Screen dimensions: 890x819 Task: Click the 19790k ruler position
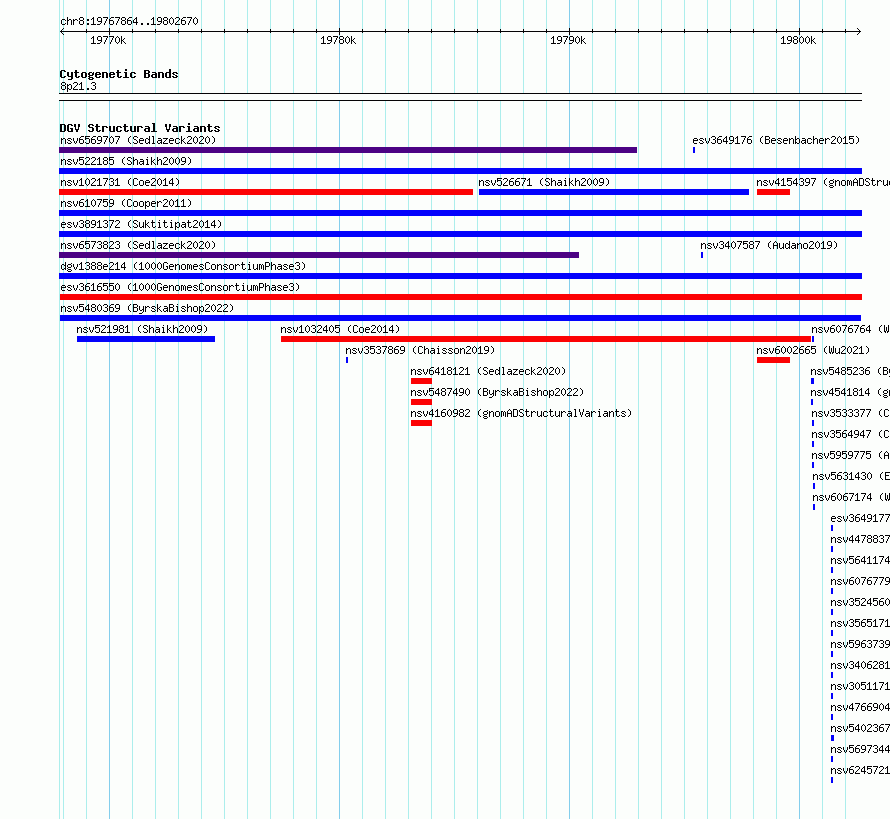(x=568, y=40)
